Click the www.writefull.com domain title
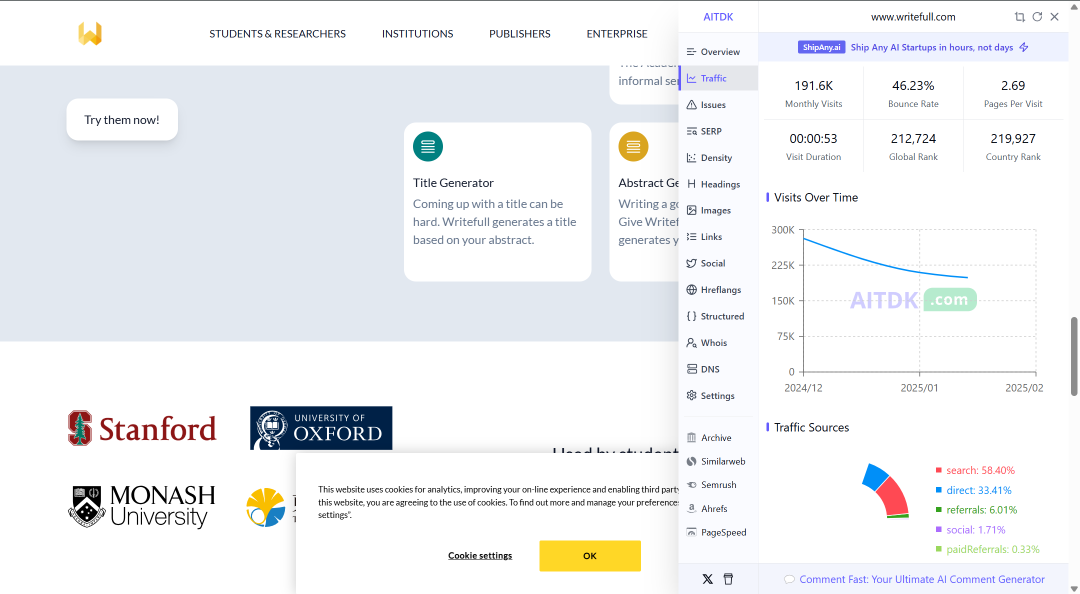The image size is (1080, 594). (x=913, y=17)
